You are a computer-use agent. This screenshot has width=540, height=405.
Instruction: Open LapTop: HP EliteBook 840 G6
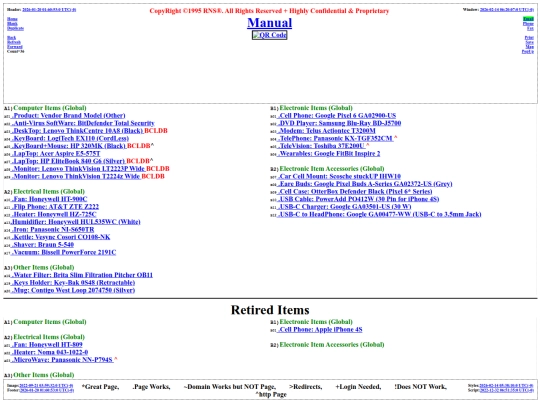pos(69,161)
